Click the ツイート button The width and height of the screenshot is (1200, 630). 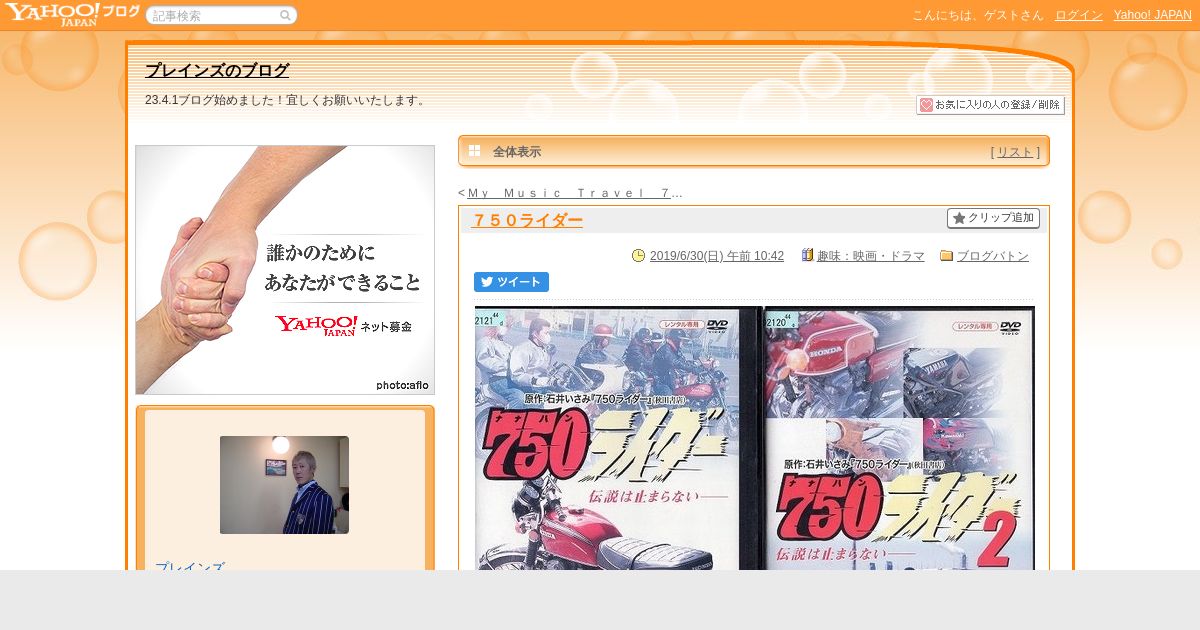click(511, 282)
